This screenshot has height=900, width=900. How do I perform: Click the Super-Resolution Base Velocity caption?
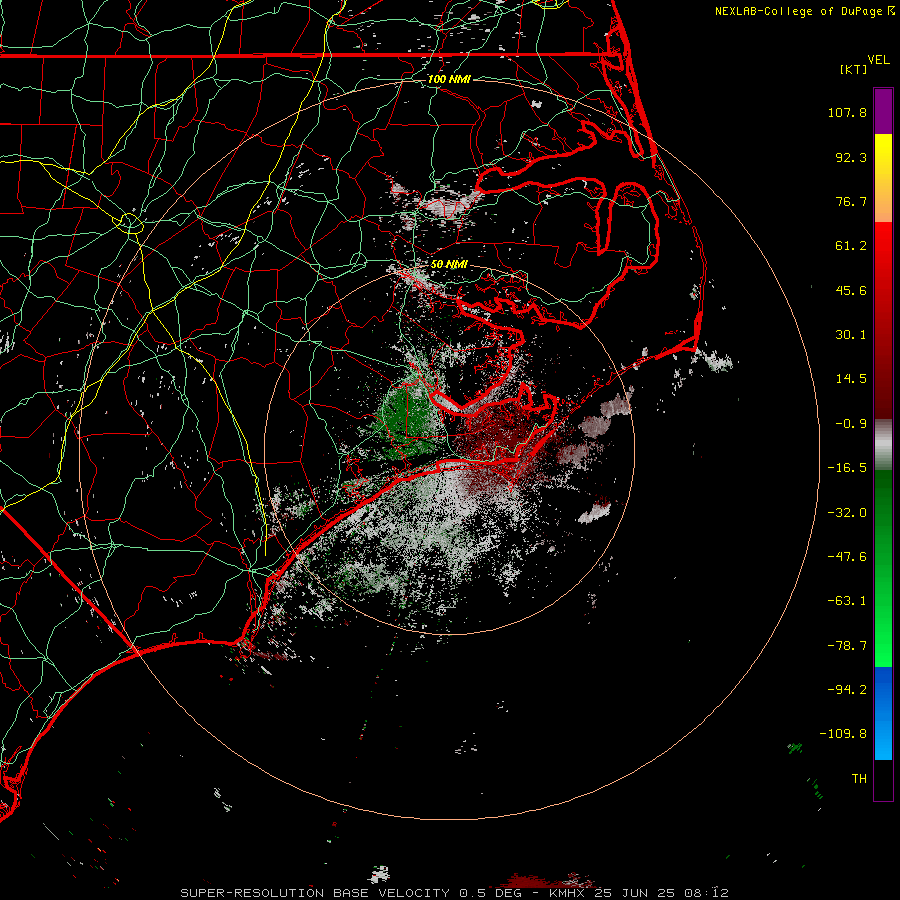[454, 893]
